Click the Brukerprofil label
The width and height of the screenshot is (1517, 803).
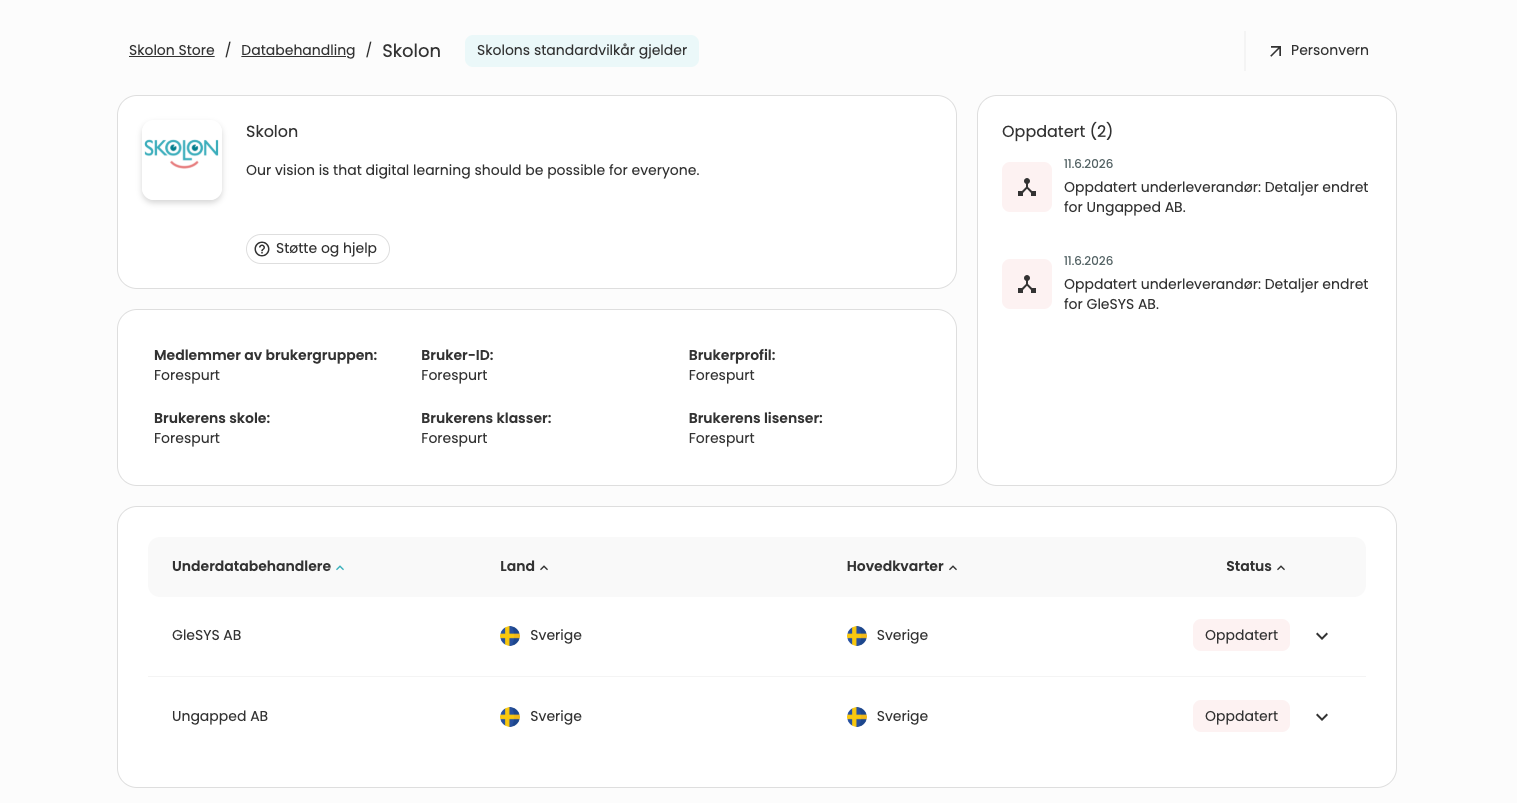pyautogui.click(x=732, y=356)
